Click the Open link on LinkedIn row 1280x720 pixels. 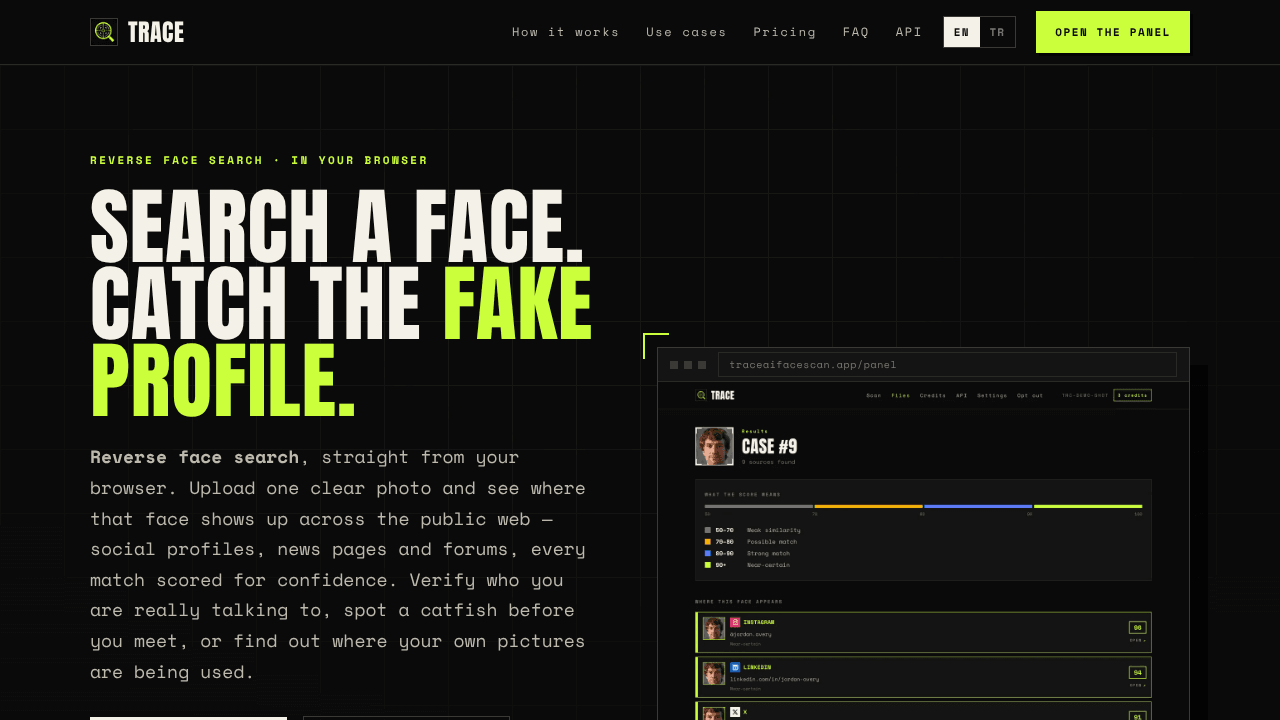coord(1138,685)
